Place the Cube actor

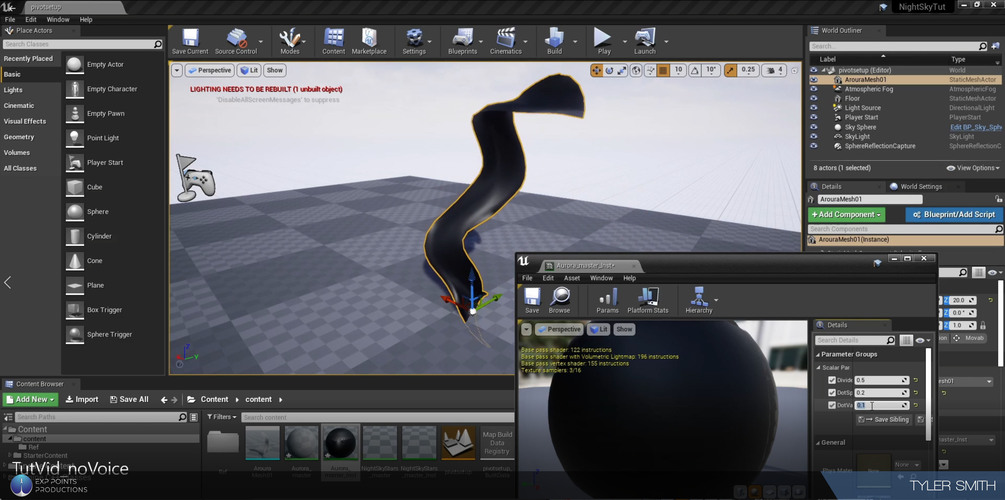pos(95,187)
